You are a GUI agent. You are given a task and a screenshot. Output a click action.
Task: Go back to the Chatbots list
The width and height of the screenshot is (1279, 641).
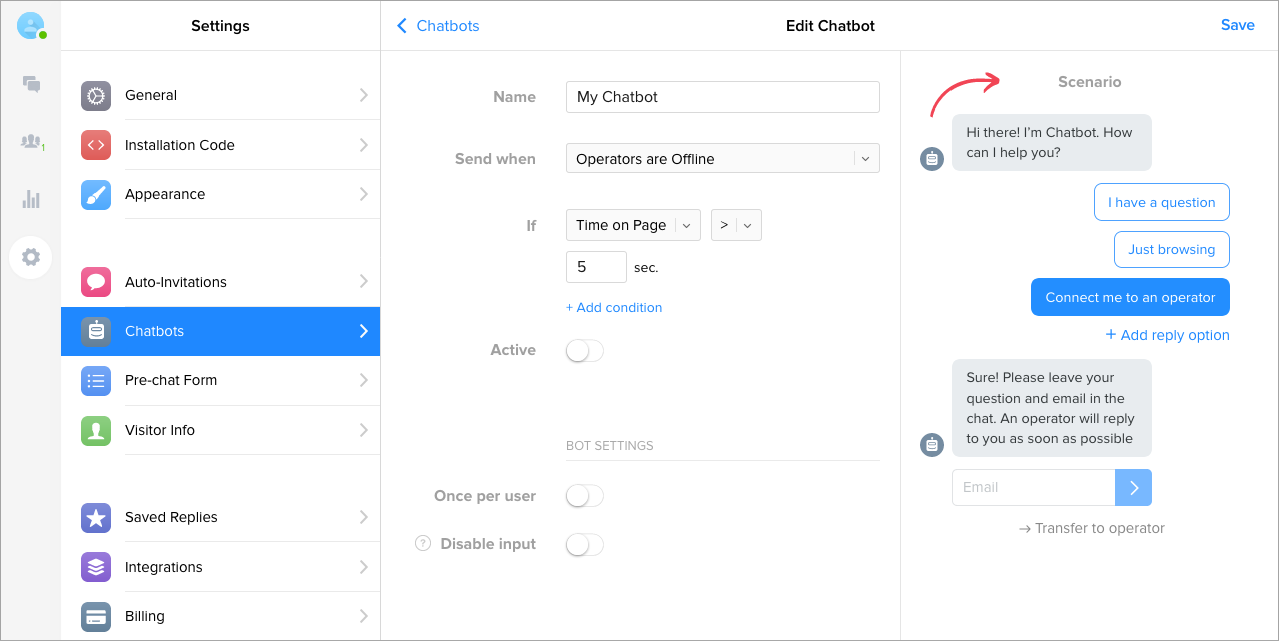point(437,25)
